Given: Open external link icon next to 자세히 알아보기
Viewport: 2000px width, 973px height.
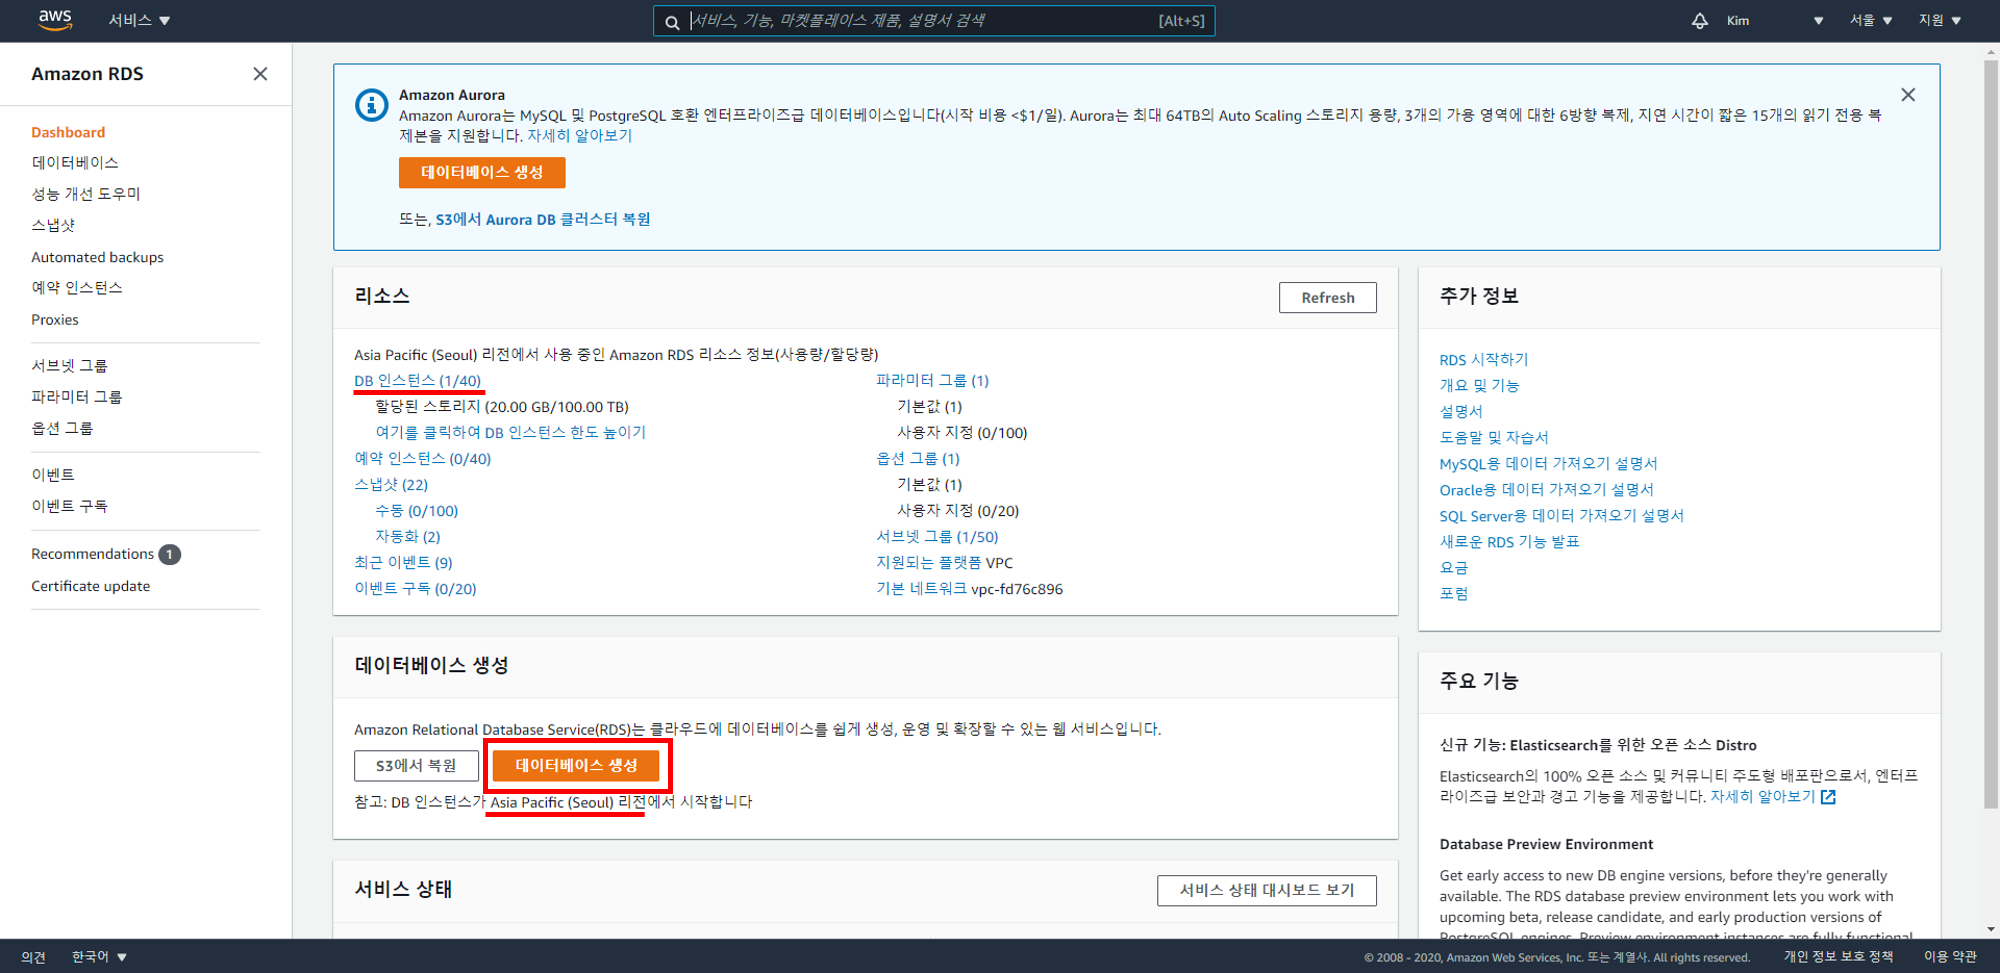Looking at the screenshot, I should 1828,797.
